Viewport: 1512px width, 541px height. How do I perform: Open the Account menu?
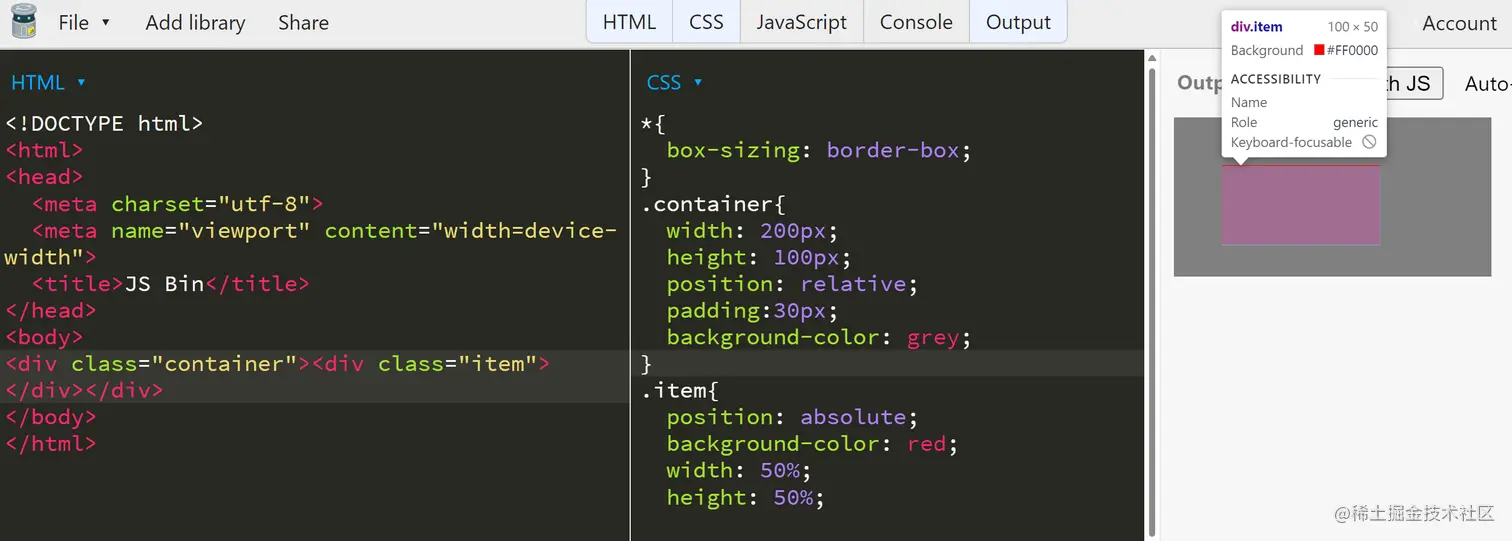1459,23
